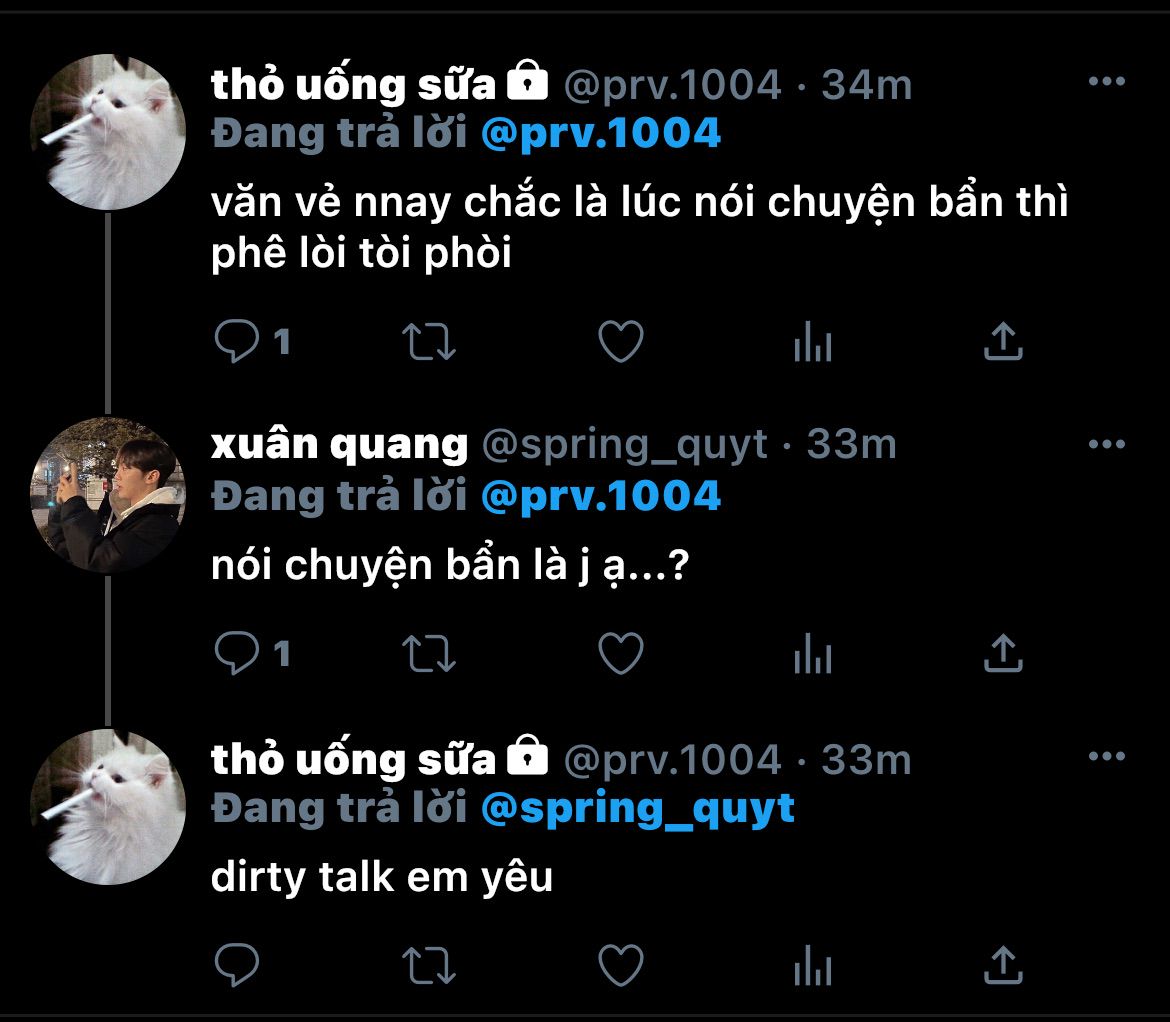
Task: Reply to the first tweet about văn vẻ
Action: pos(238,343)
